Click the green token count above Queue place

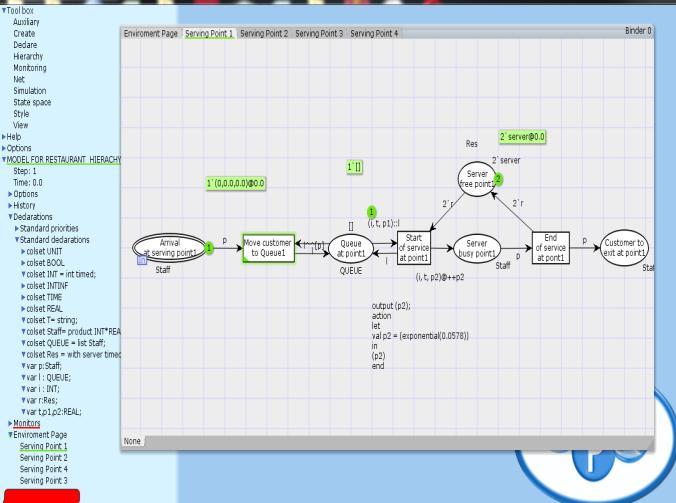tap(371, 212)
